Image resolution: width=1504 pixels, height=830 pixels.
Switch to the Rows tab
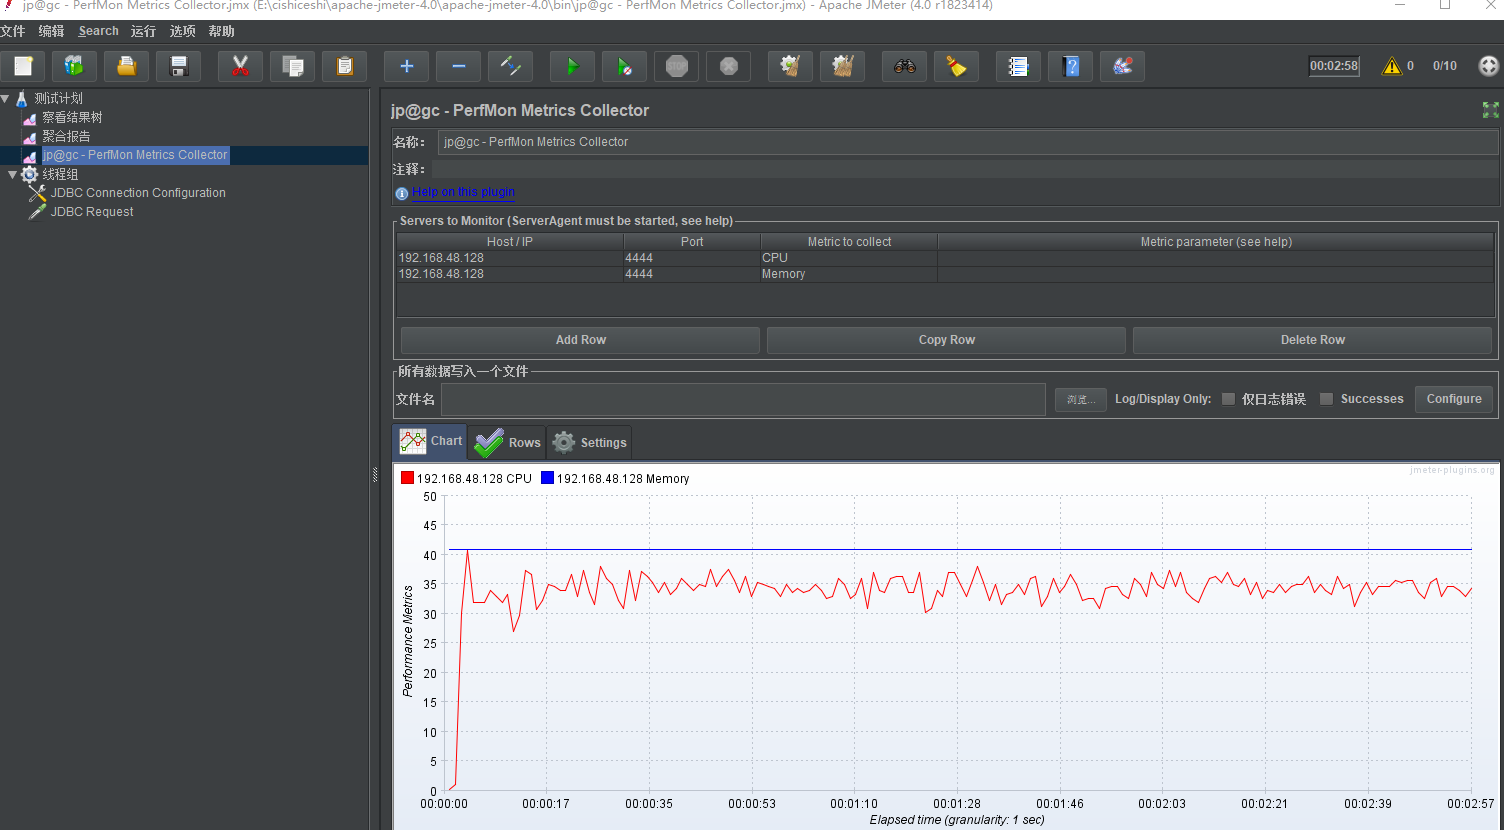[507, 442]
